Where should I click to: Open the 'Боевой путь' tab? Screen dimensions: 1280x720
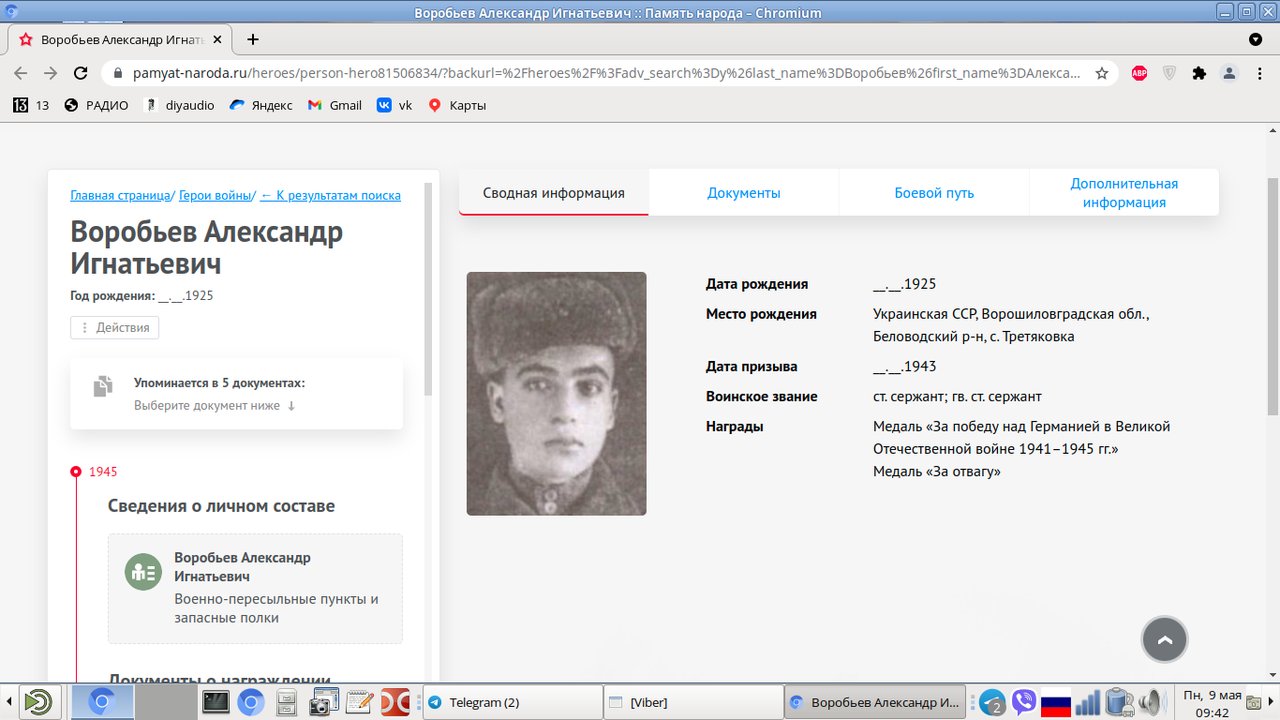pos(933,191)
